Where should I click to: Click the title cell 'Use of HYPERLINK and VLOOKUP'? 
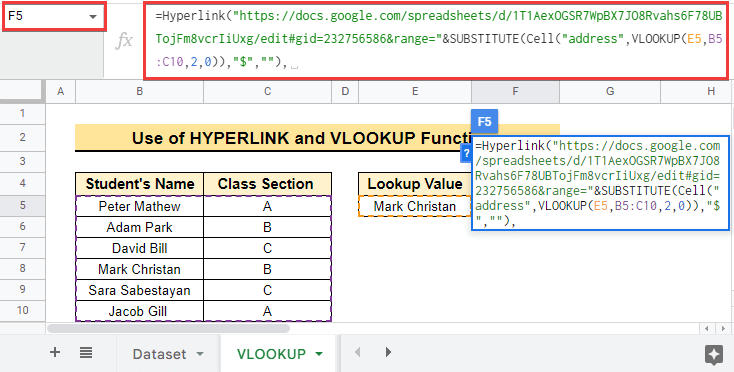(x=317, y=138)
